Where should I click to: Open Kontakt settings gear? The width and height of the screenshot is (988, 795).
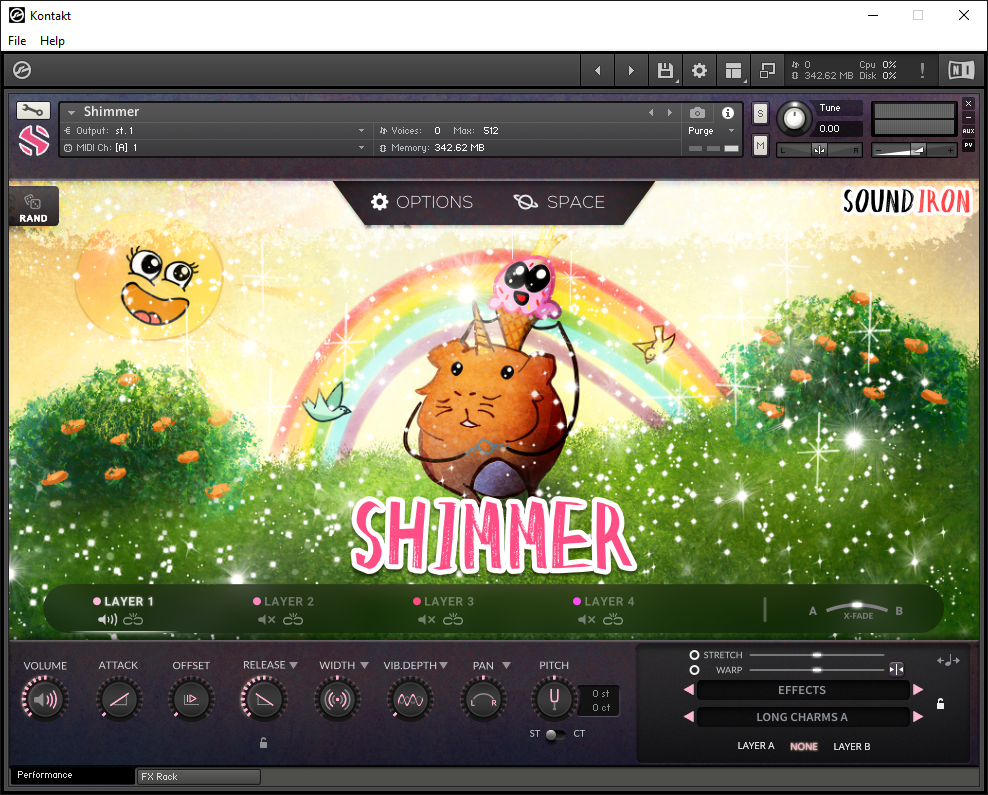(x=699, y=71)
